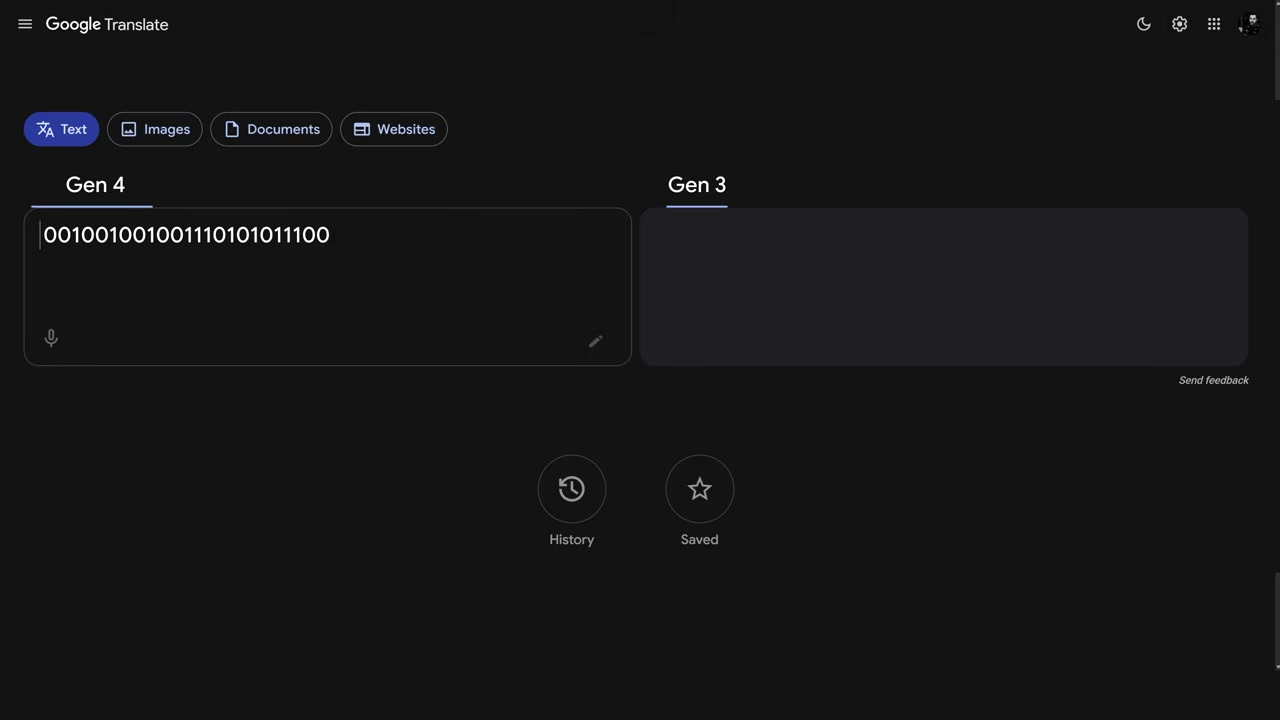
Task: Switch to Images translation tab
Action: coord(155,129)
